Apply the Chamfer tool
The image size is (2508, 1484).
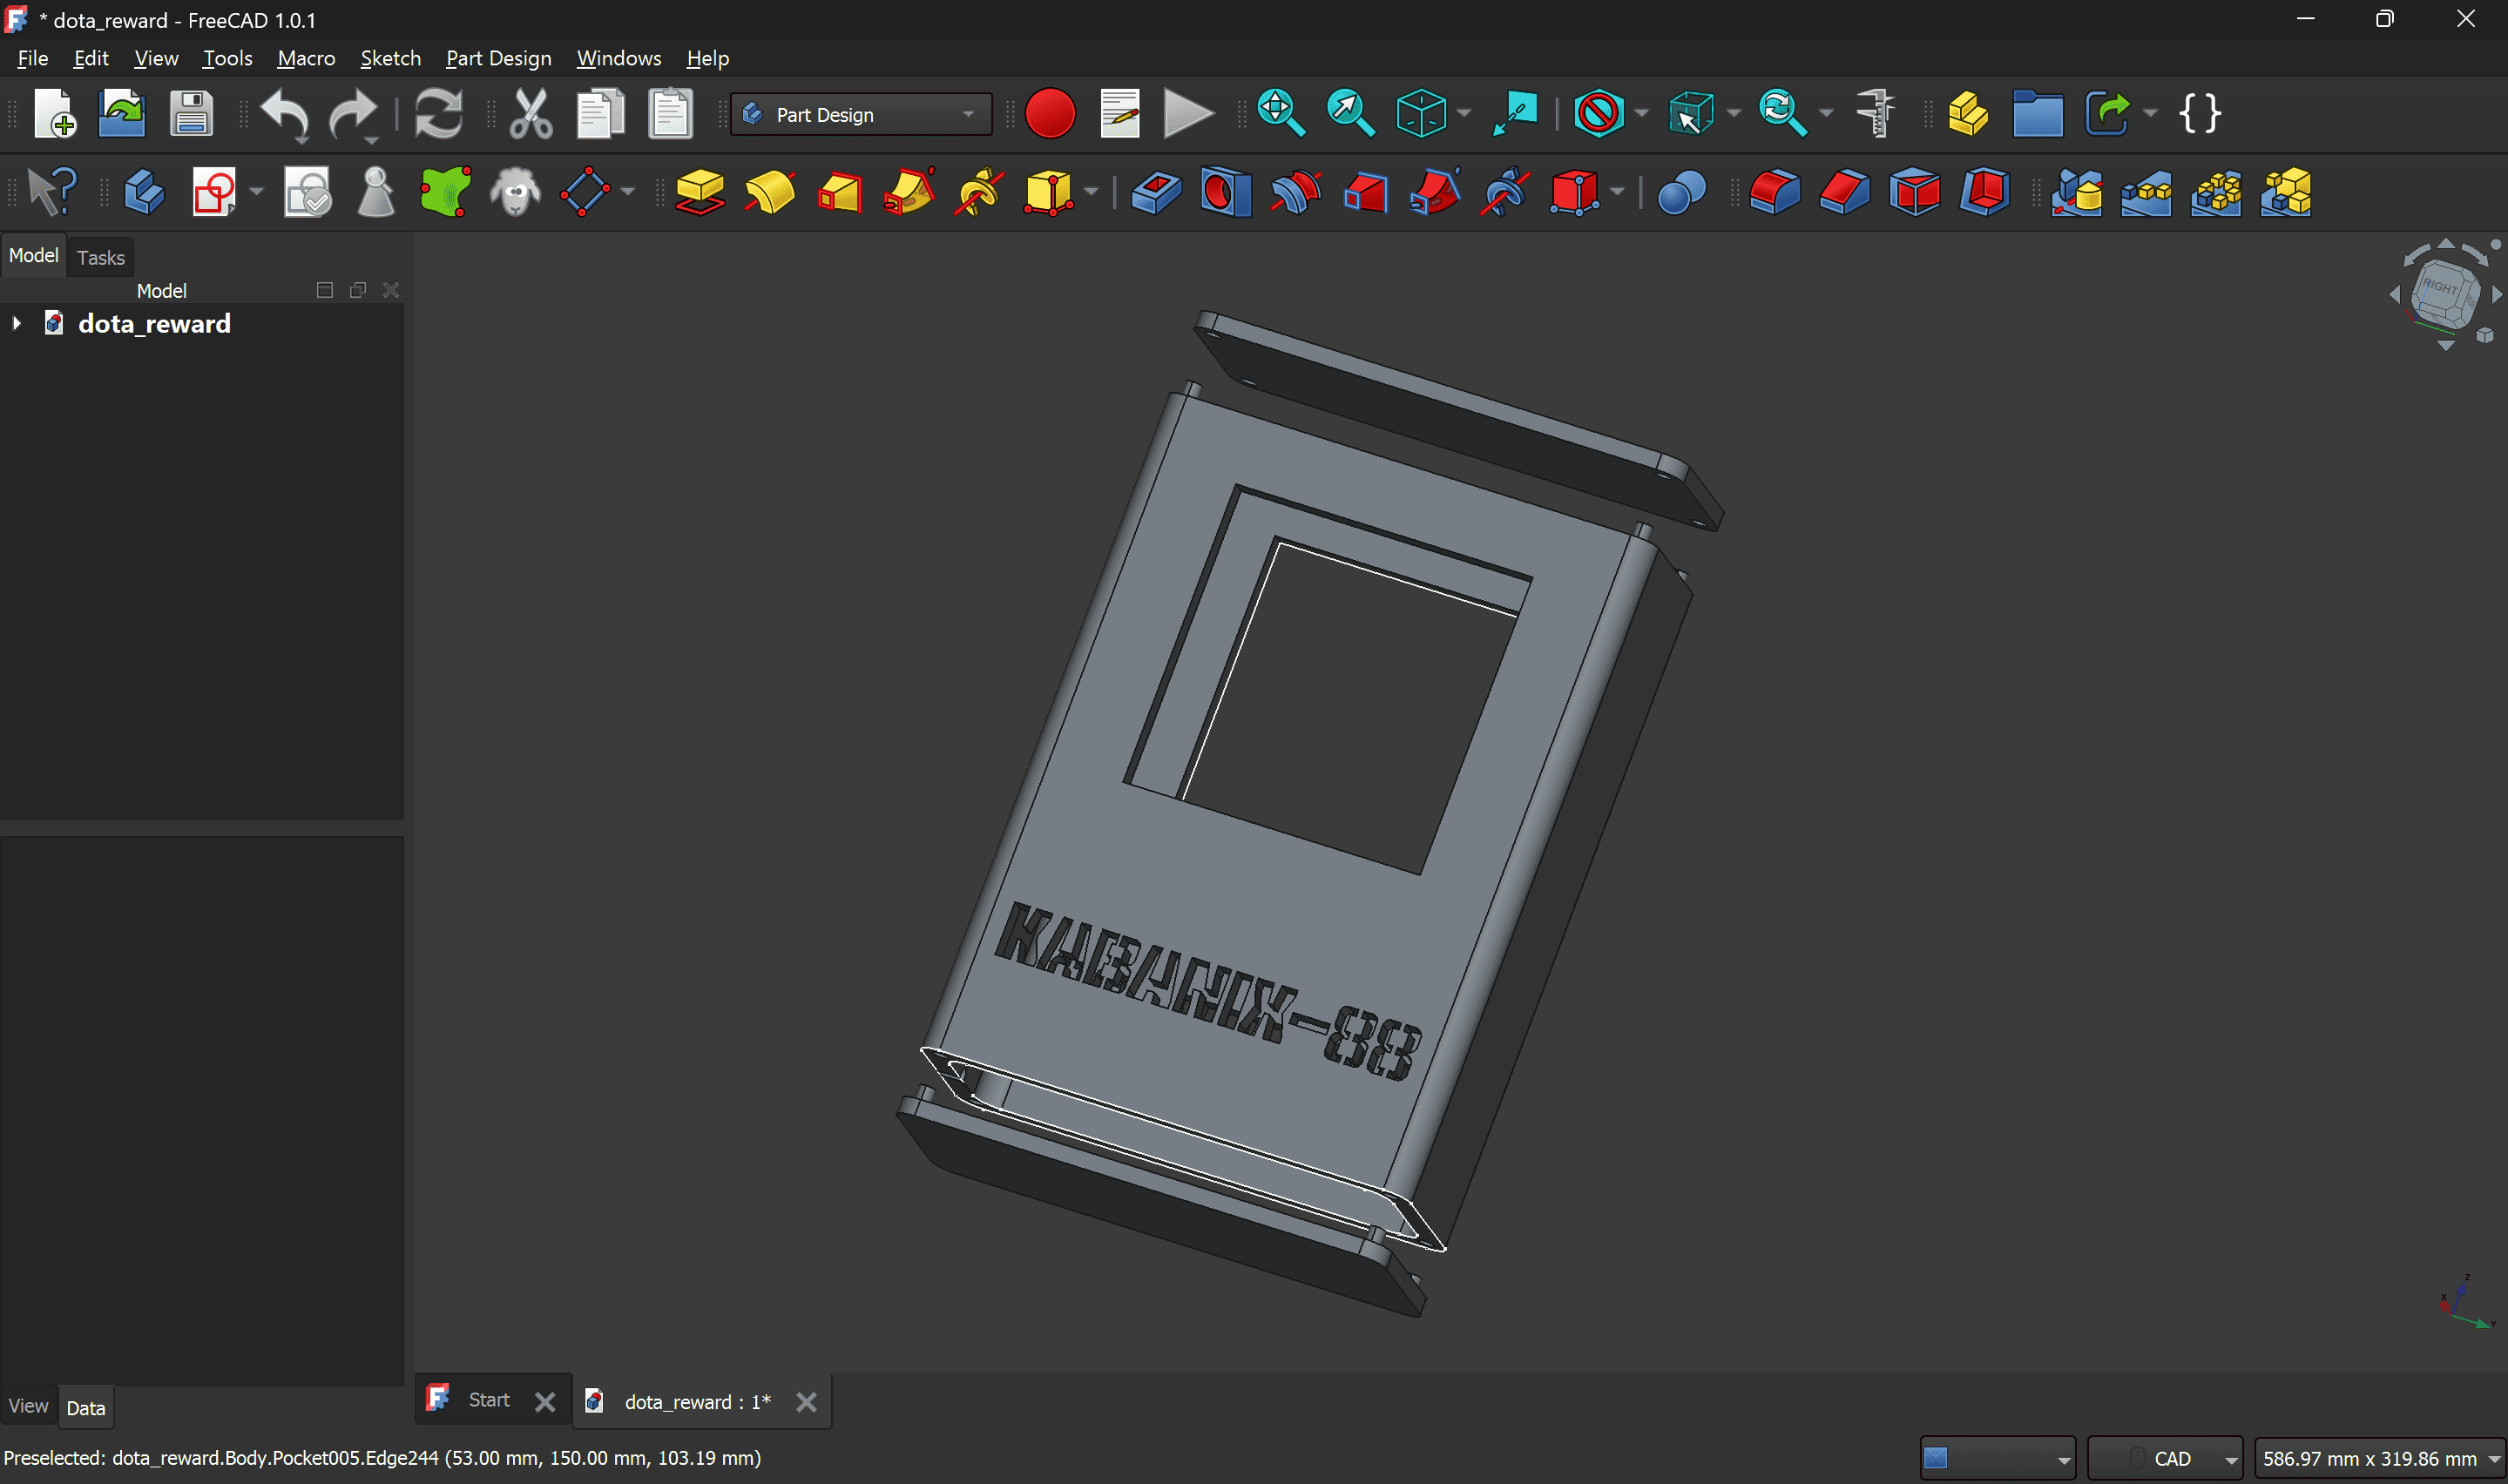1845,192
